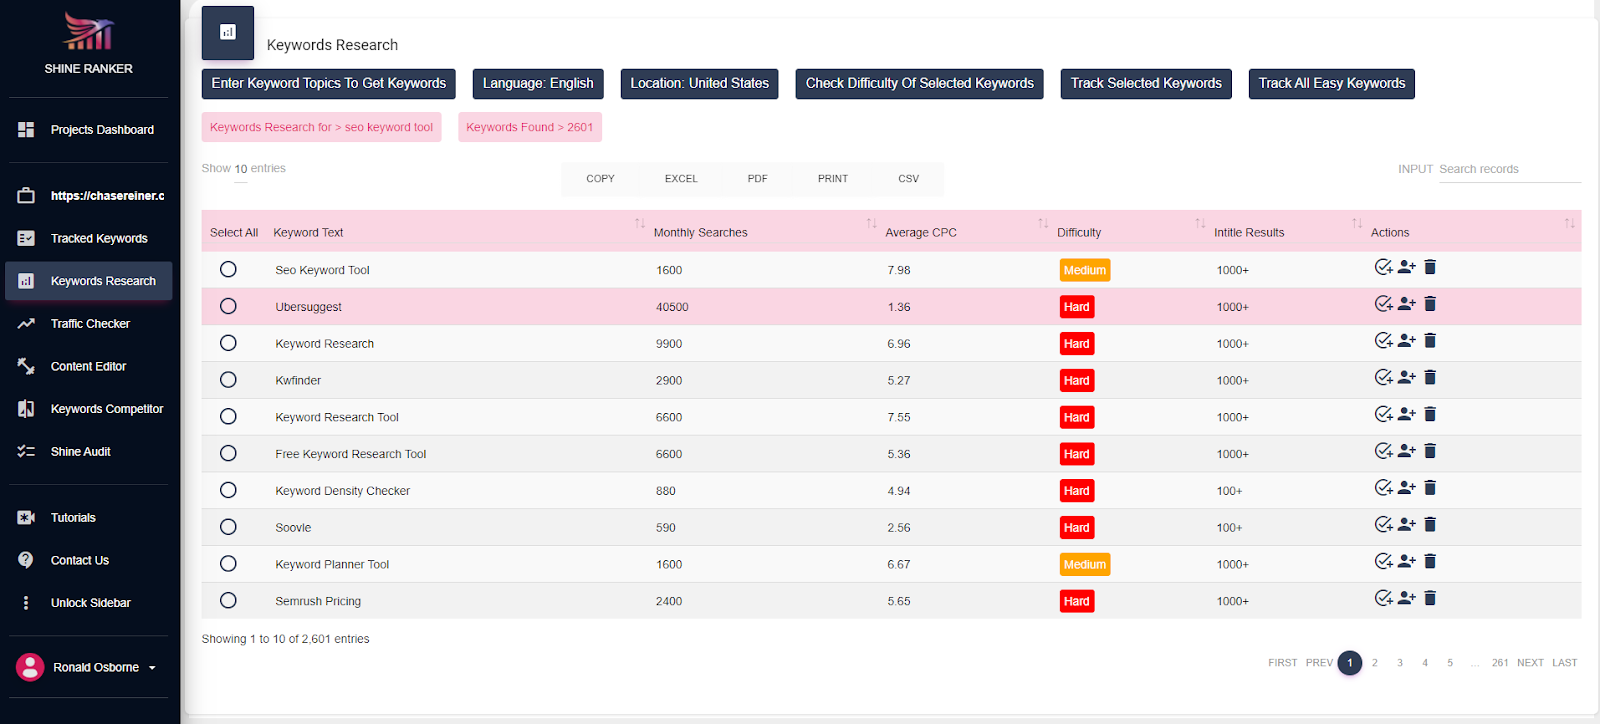The width and height of the screenshot is (1600, 724).
Task: Check difficulty icon for Seo Keyword Tool
Action: [1384, 267]
